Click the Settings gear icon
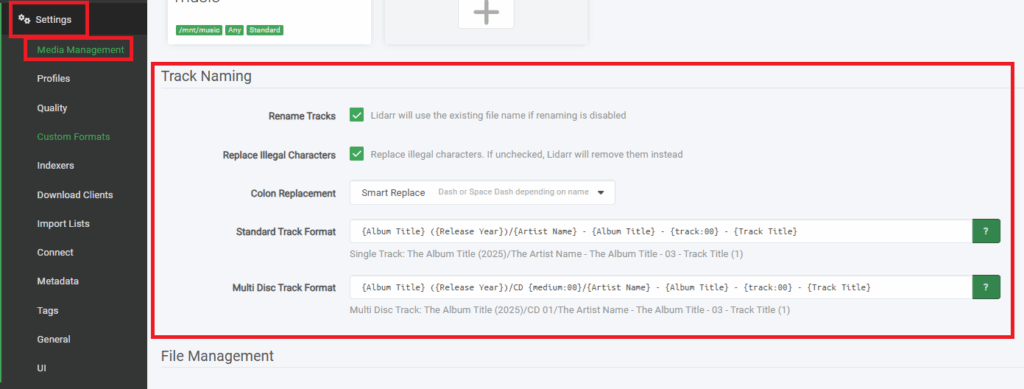The height and width of the screenshot is (389, 1024). [x=24, y=19]
